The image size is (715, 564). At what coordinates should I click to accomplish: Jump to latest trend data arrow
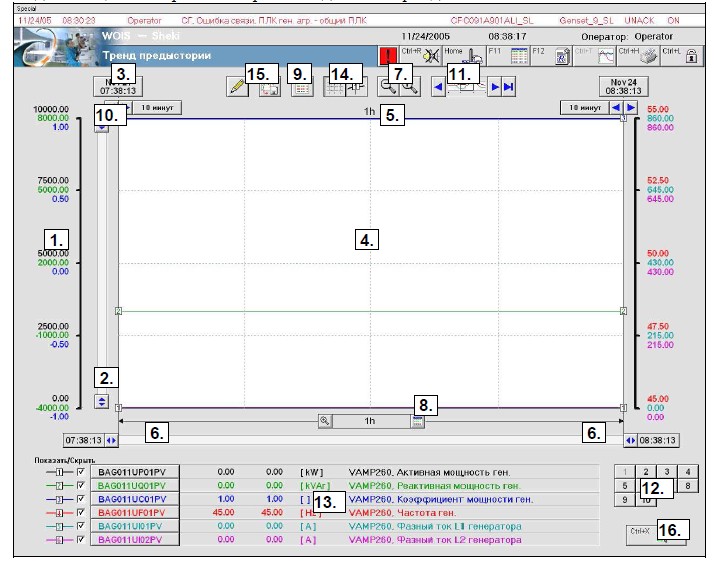click(510, 88)
